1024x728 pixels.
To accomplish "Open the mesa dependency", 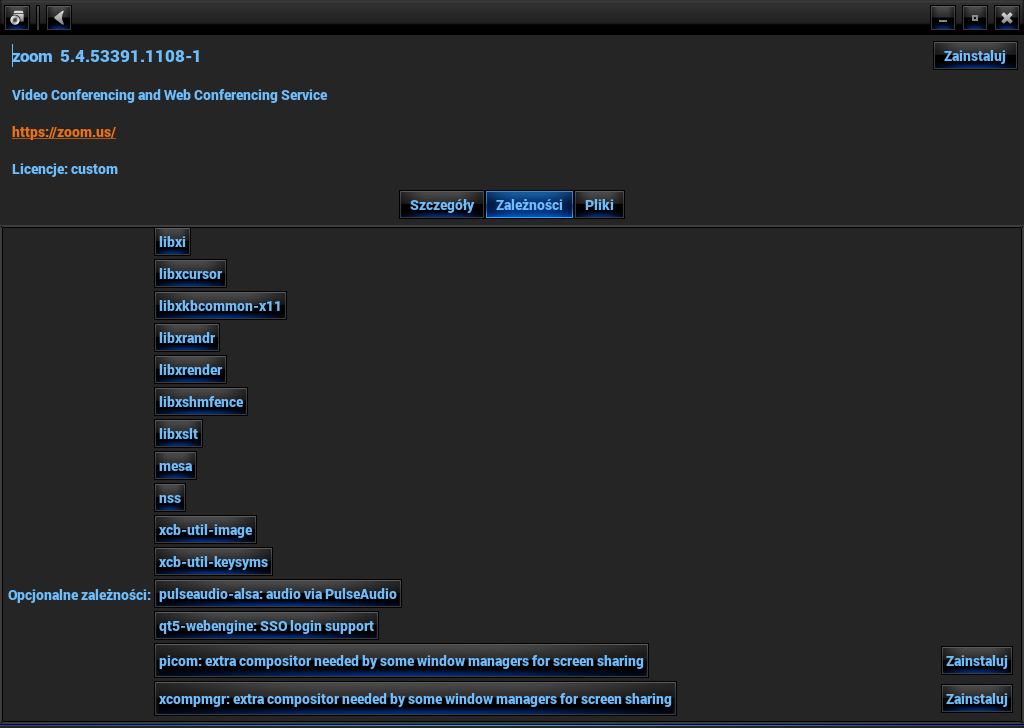I will pyautogui.click(x=176, y=466).
